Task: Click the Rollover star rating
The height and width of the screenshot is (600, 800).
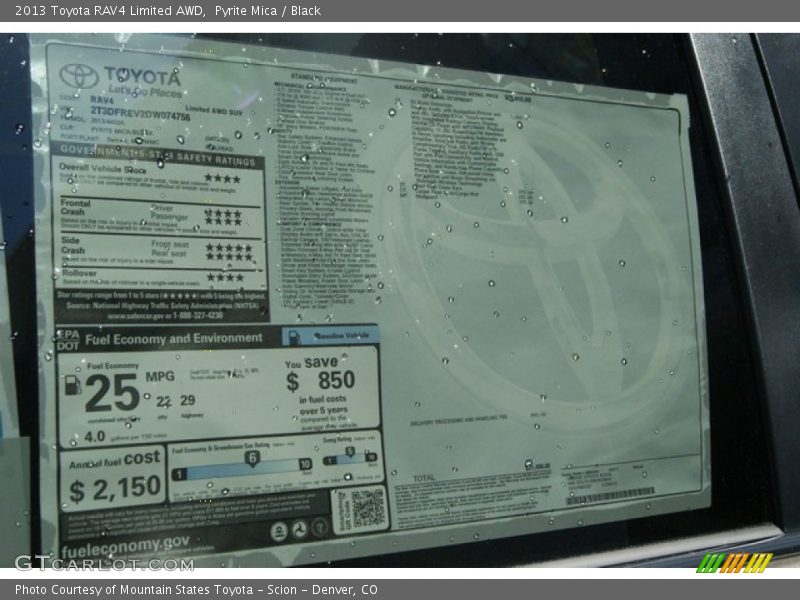Action: 225,278
